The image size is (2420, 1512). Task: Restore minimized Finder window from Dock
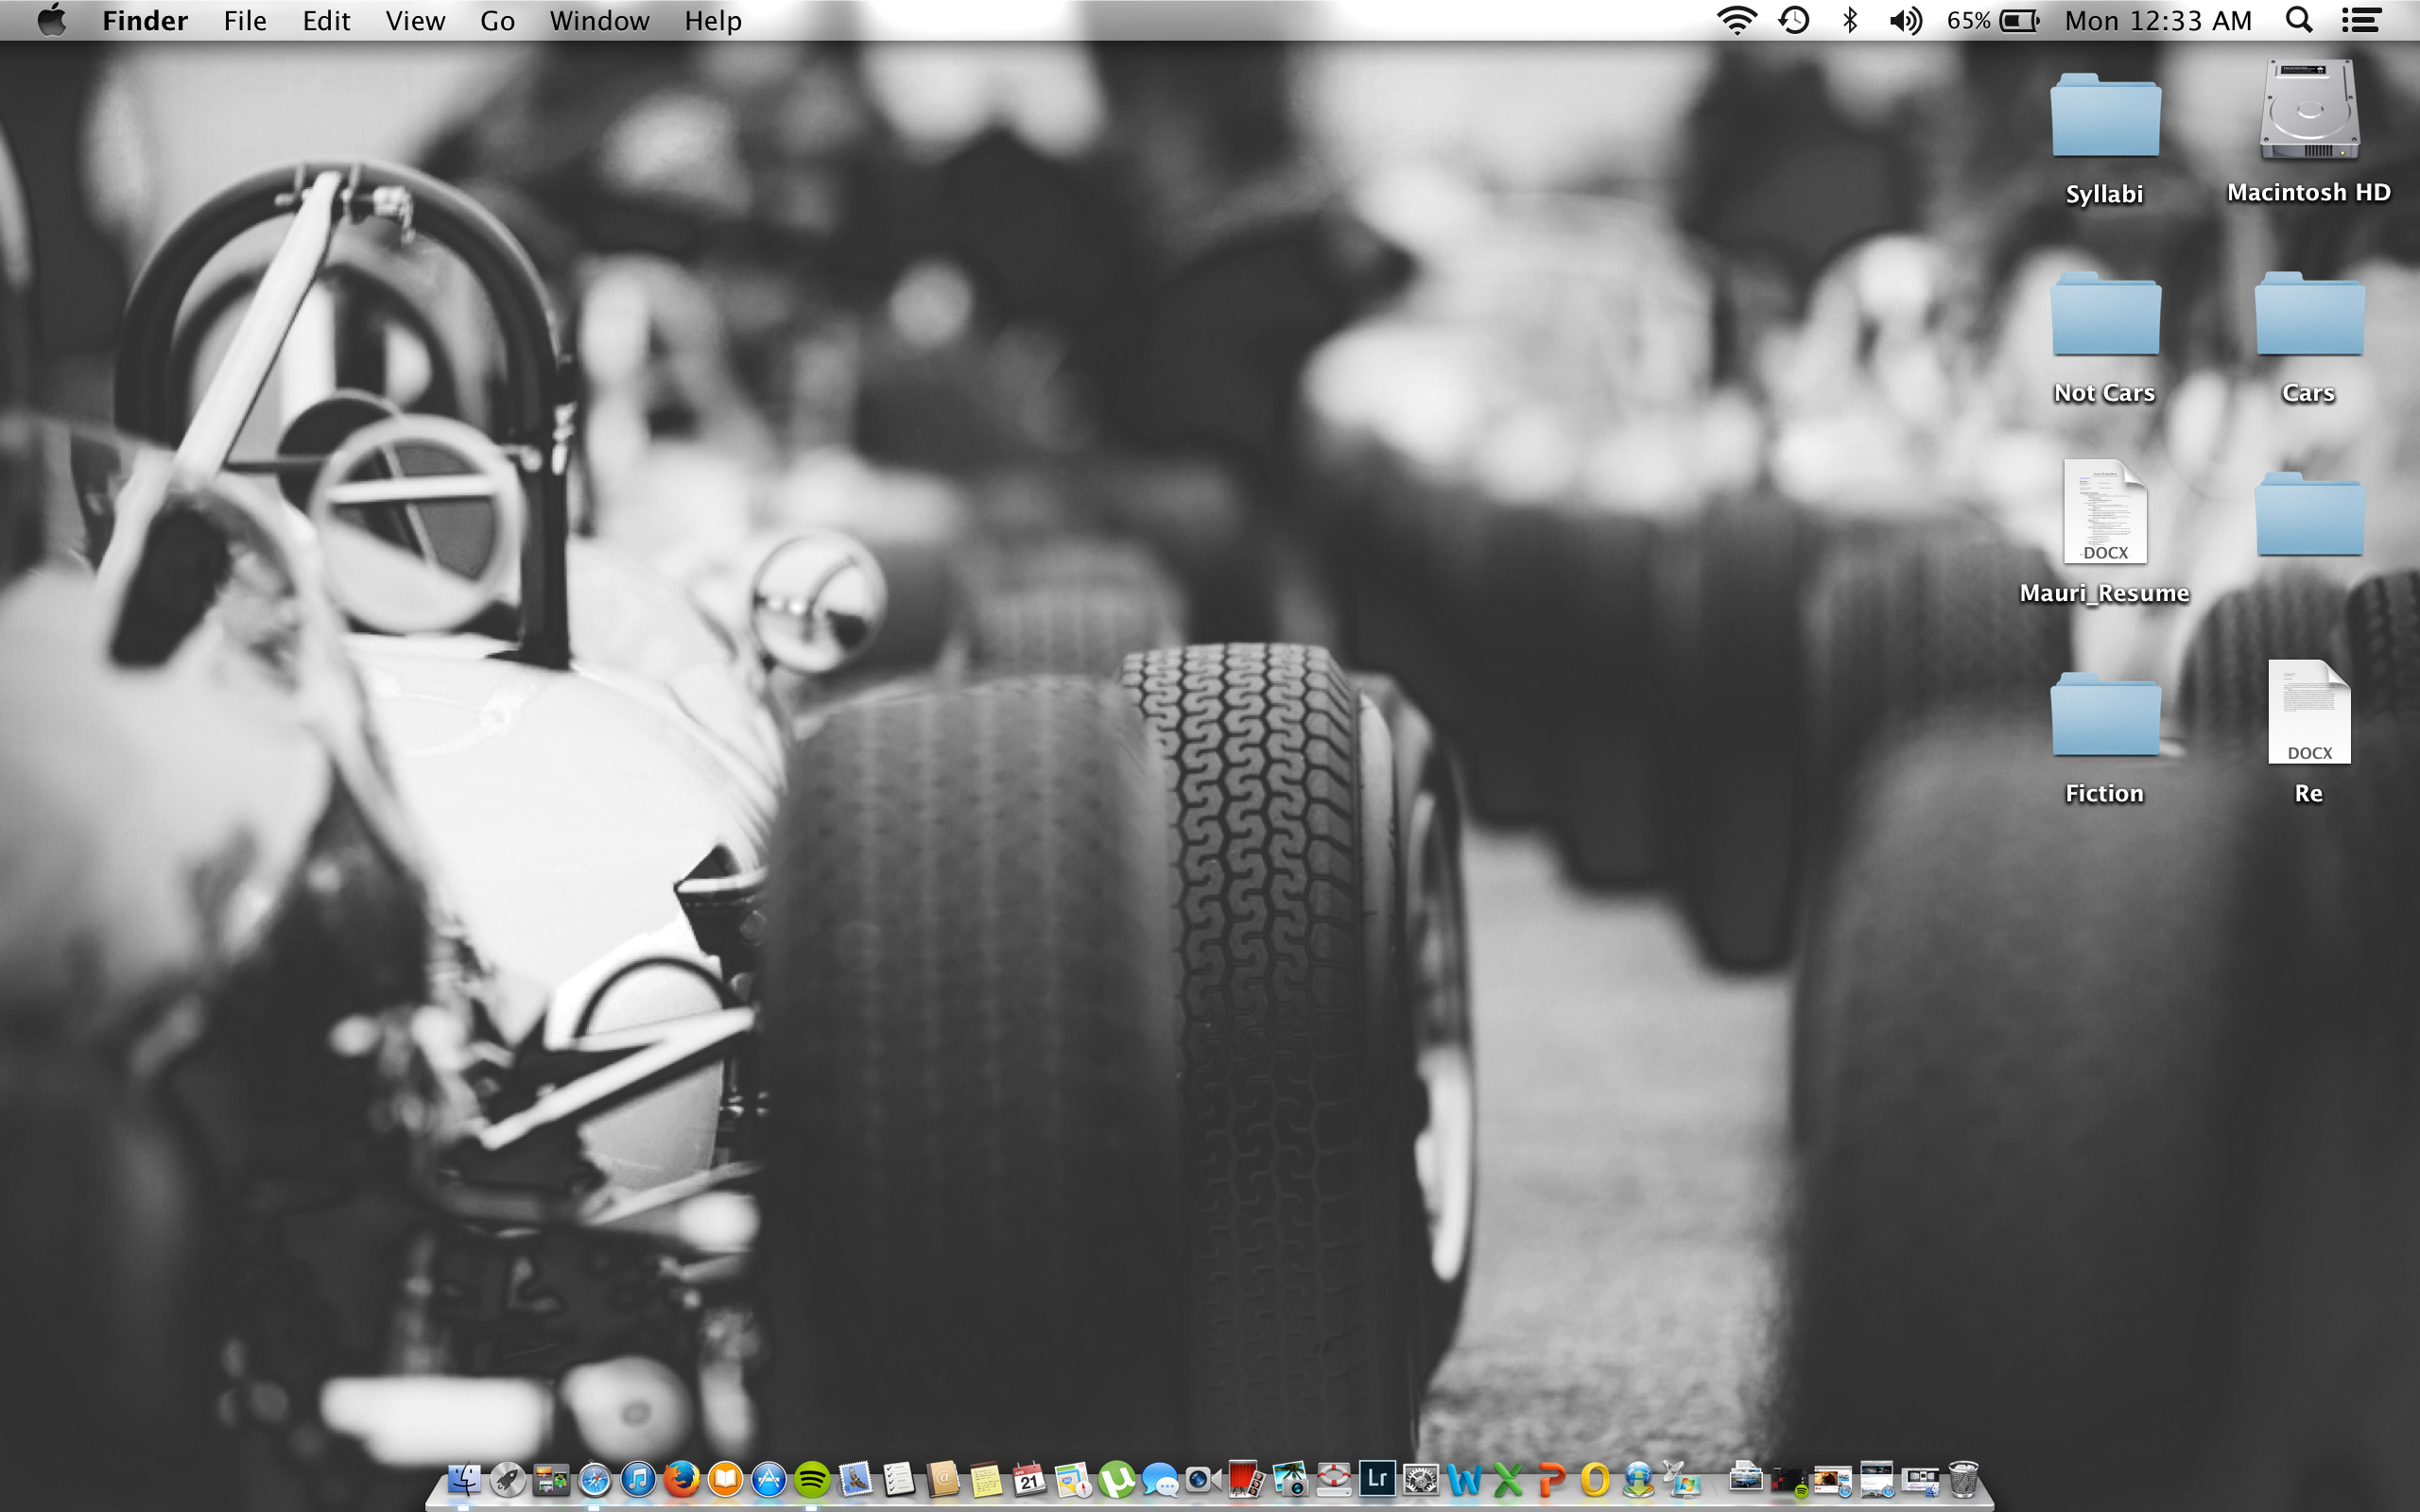pos(1920,1481)
